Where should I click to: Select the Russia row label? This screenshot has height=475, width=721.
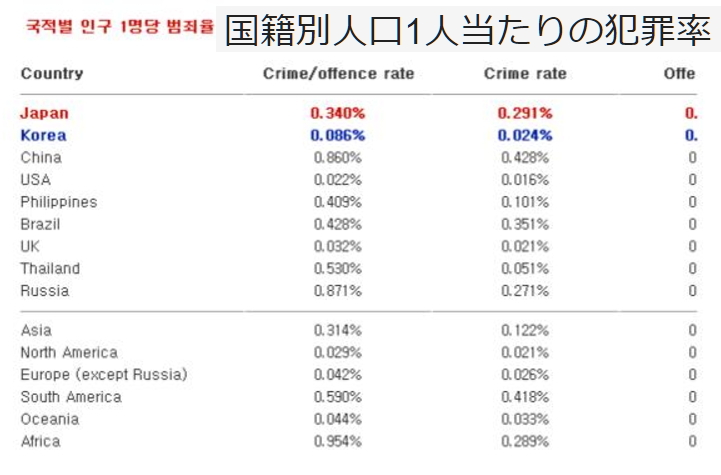(45, 291)
